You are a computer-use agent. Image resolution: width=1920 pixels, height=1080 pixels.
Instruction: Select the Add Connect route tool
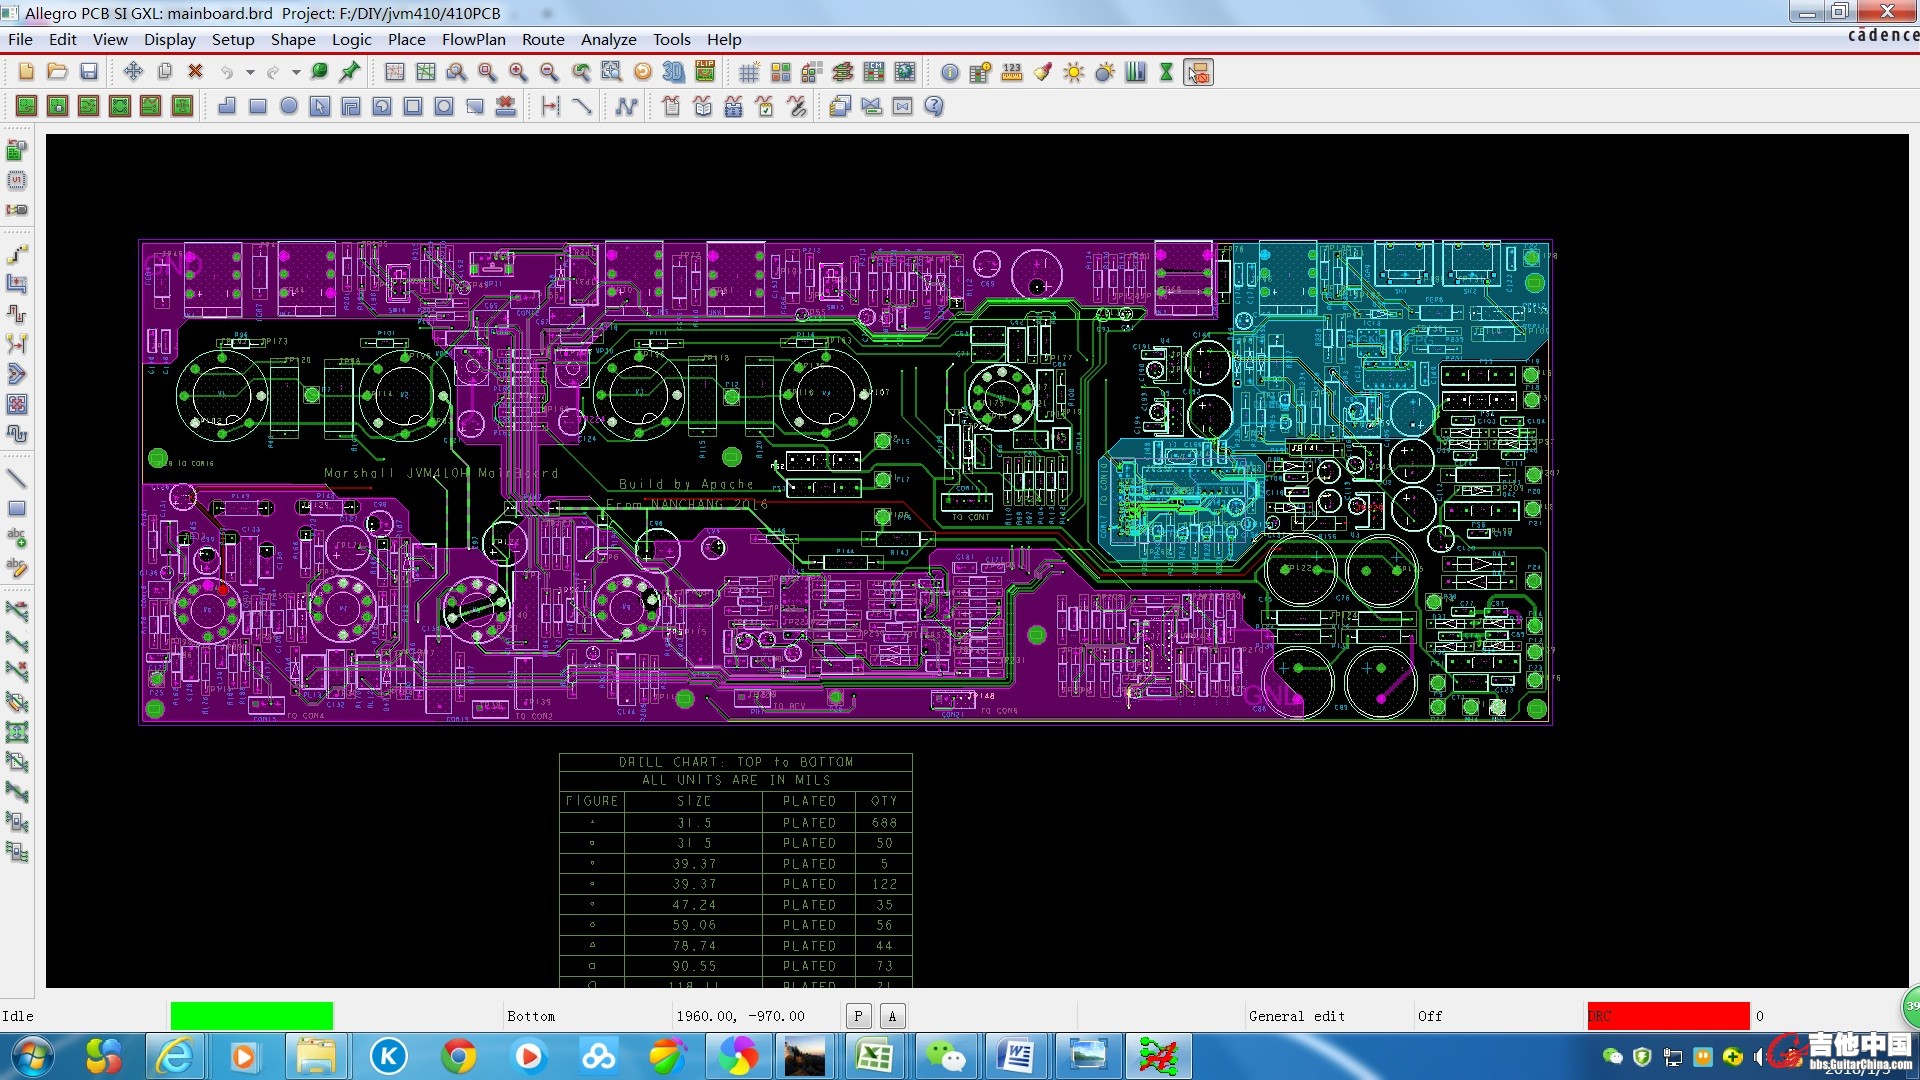(x=17, y=255)
